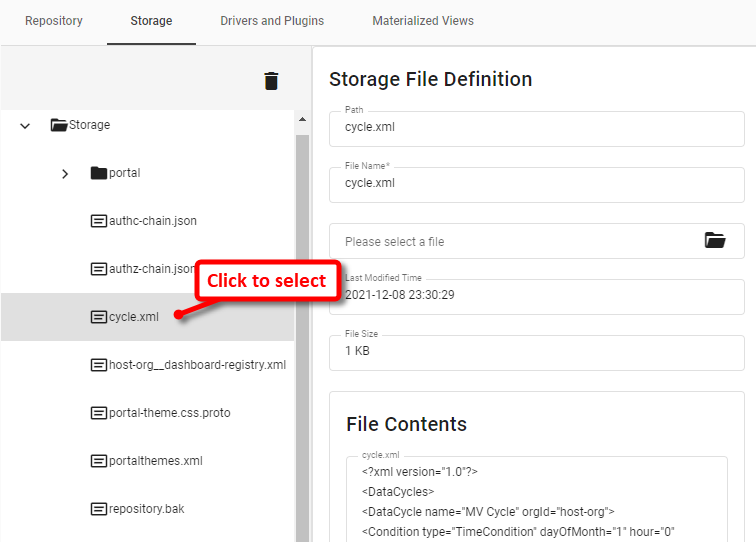Click the File Name input field
Screen dimensions: 756x542
536,184
